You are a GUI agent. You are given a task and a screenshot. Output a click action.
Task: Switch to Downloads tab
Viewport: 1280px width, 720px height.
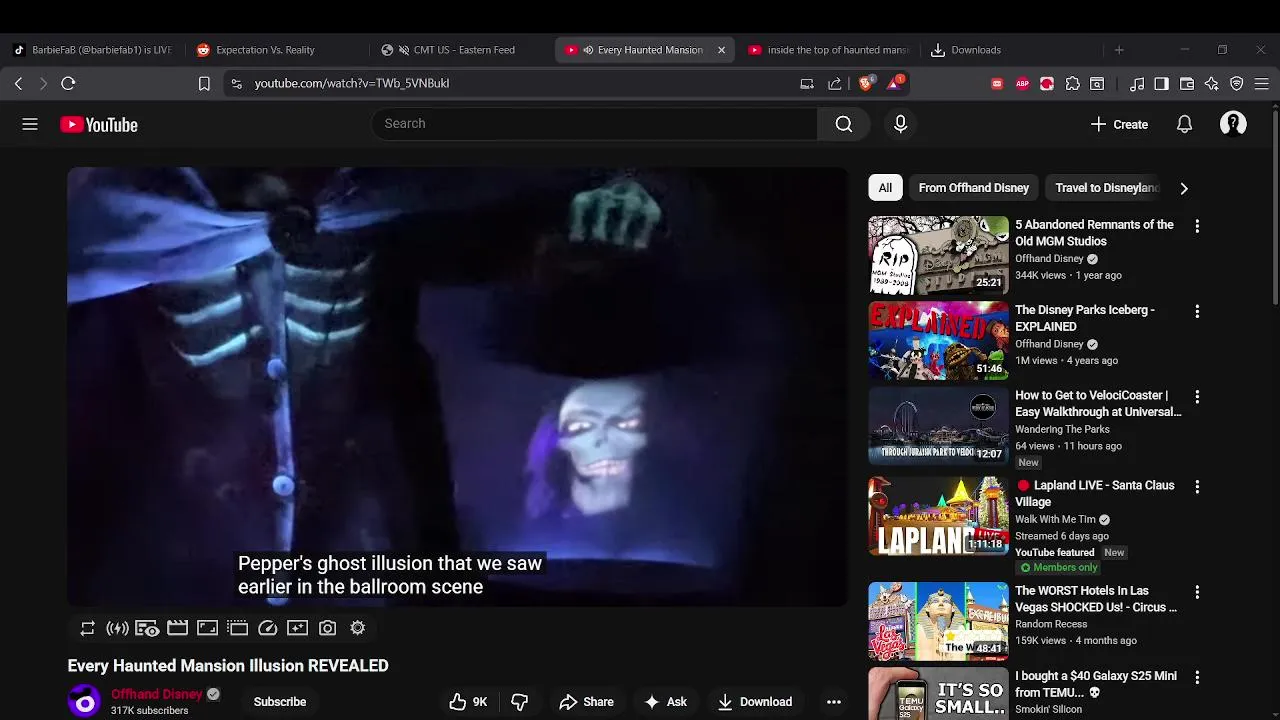point(1010,50)
